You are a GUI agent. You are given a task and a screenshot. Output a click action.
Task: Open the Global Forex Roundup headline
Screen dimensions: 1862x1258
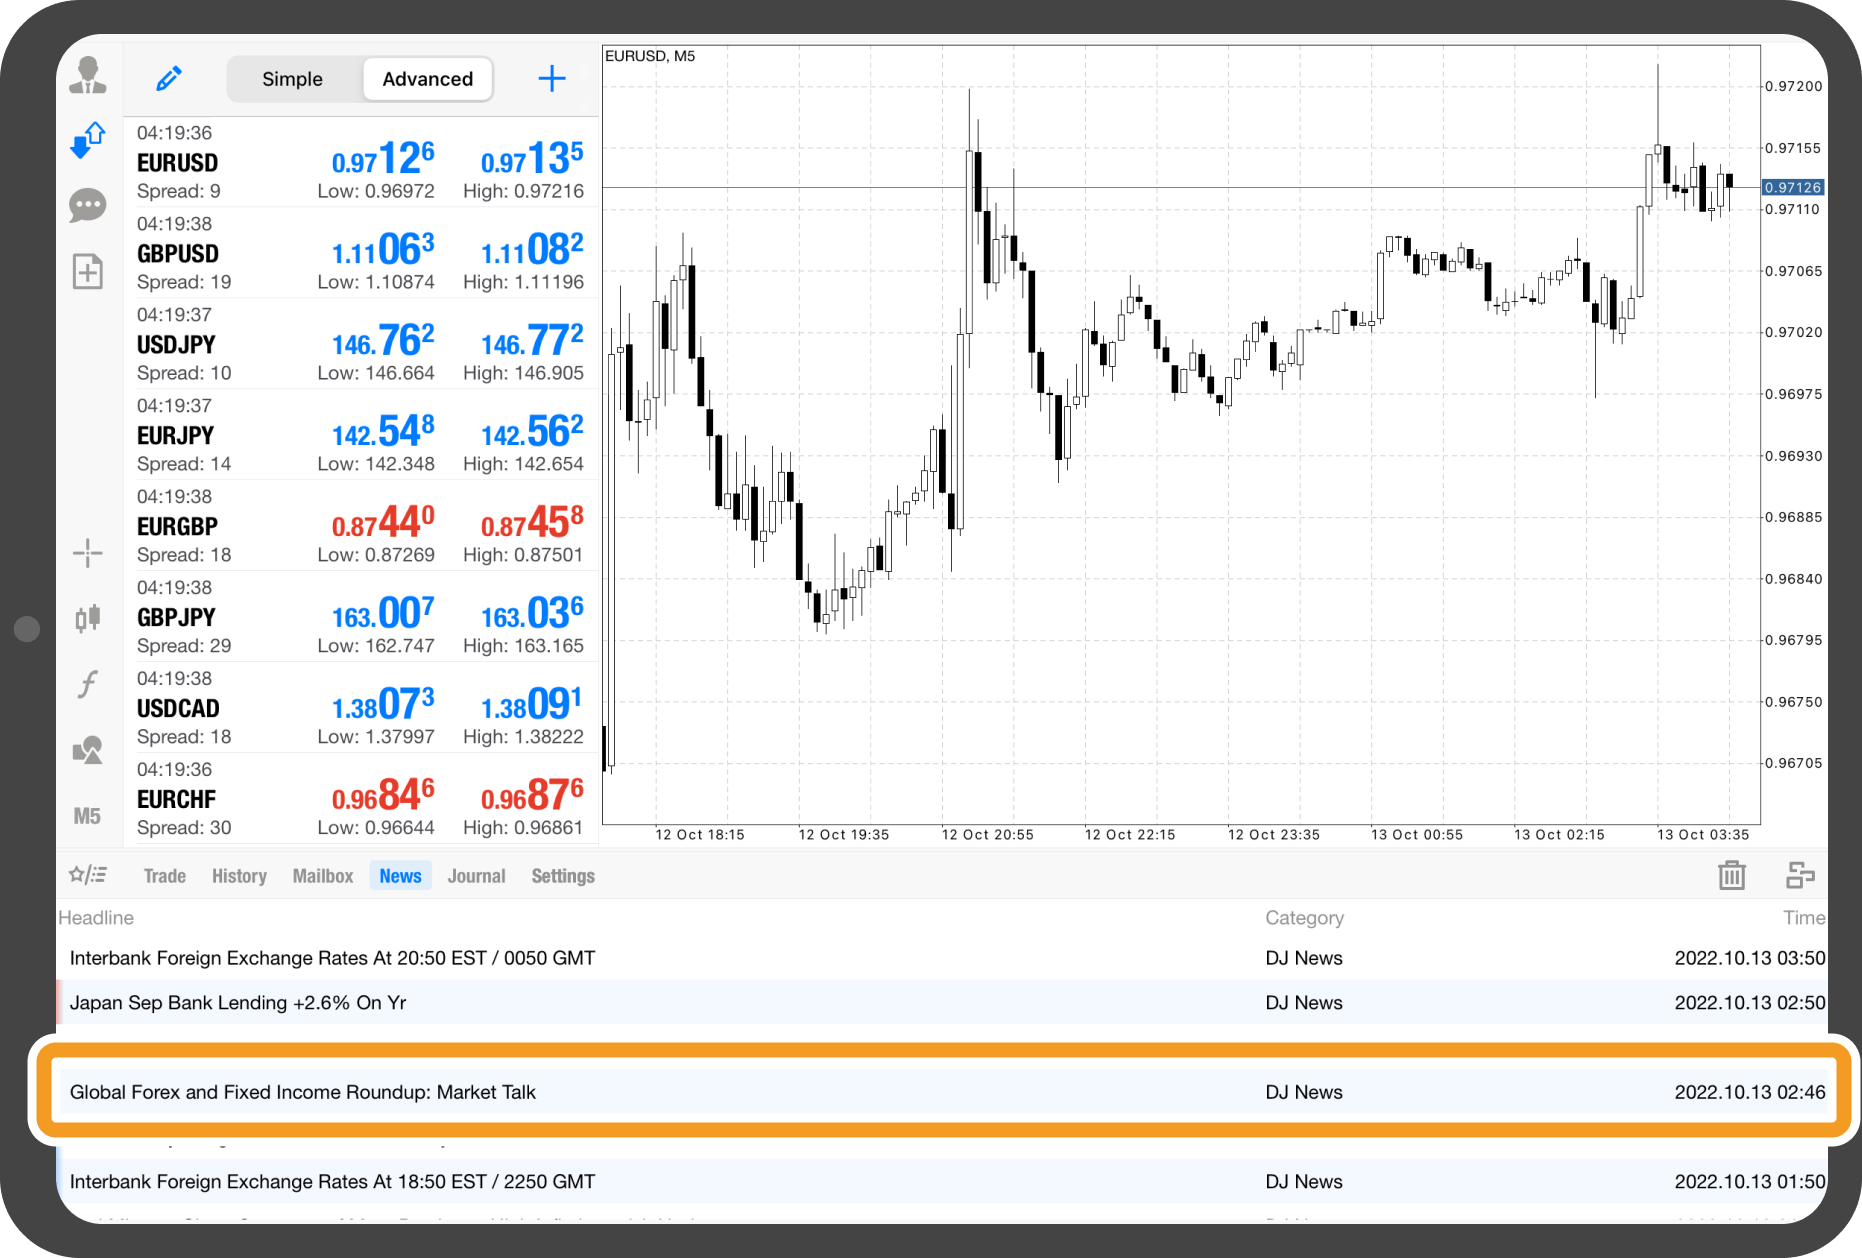pos(303,1092)
